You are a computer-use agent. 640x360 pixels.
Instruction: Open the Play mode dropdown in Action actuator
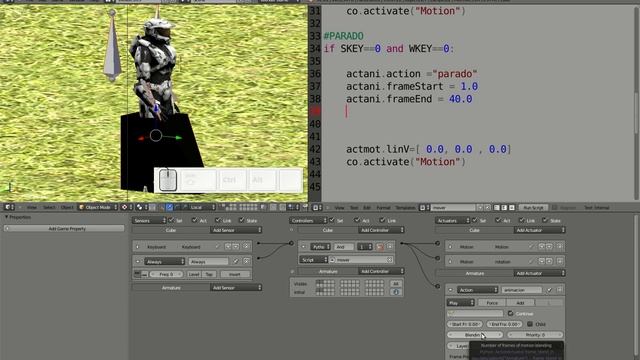click(x=461, y=303)
